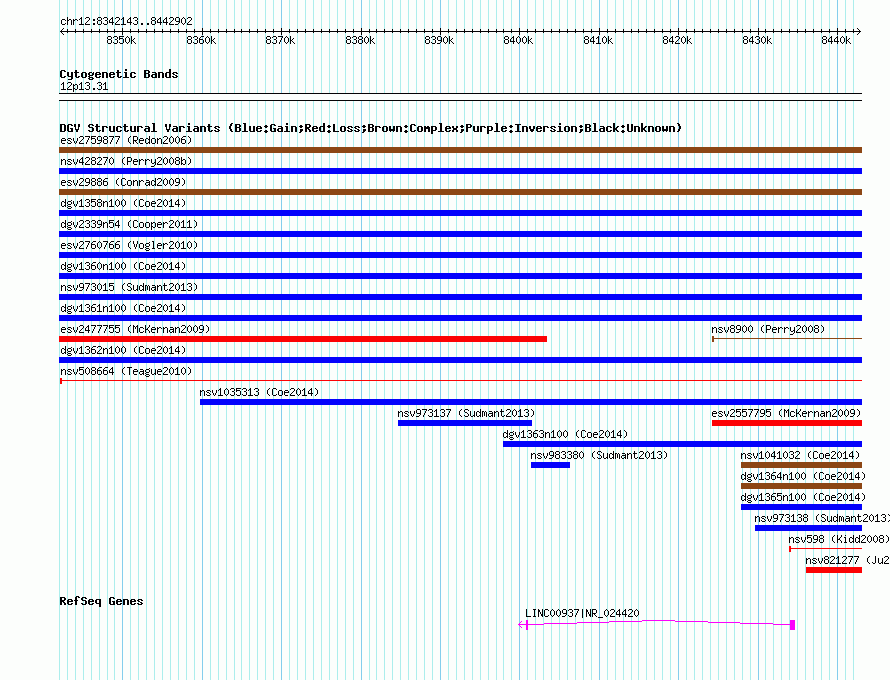The width and height of the screenshot is (890, 680).
Task: Select the nsv428270 (Perry2008b) blue bar
Action: pos(460,171)
